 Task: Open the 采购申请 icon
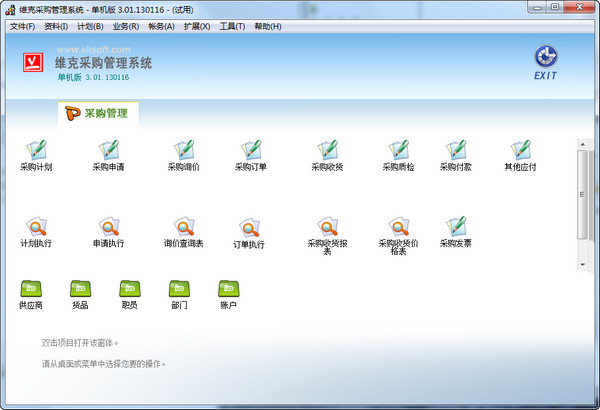(109, 155)
